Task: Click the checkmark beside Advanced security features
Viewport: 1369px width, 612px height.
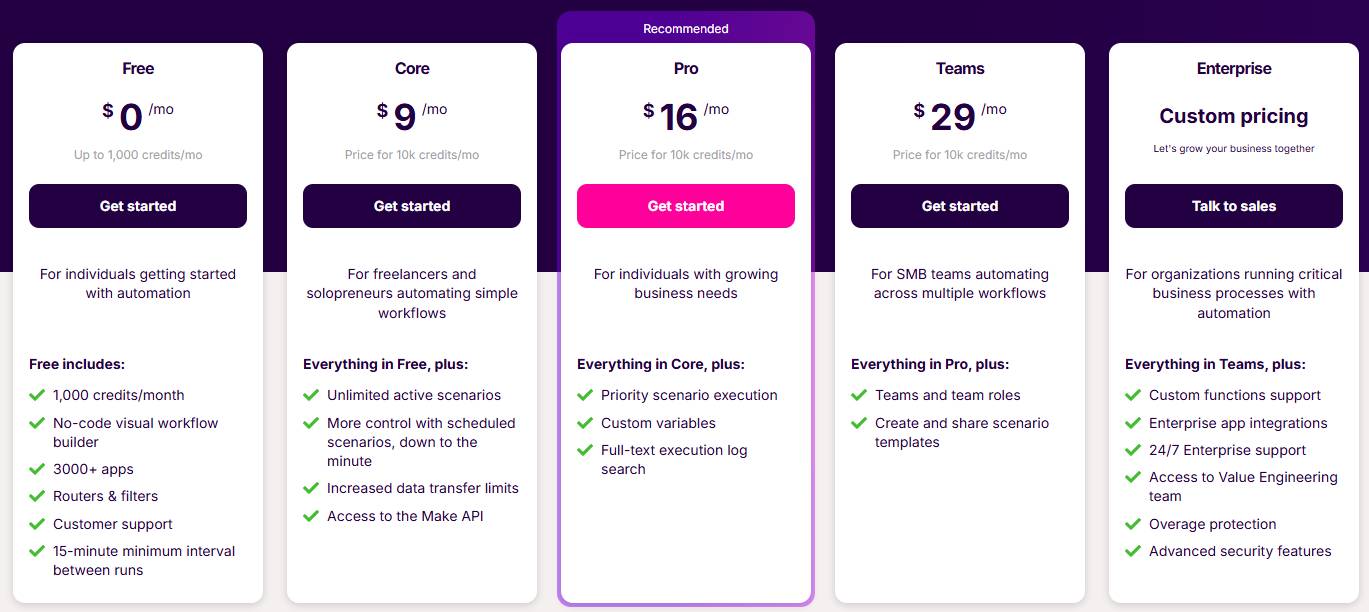Action: (1133, 551)
